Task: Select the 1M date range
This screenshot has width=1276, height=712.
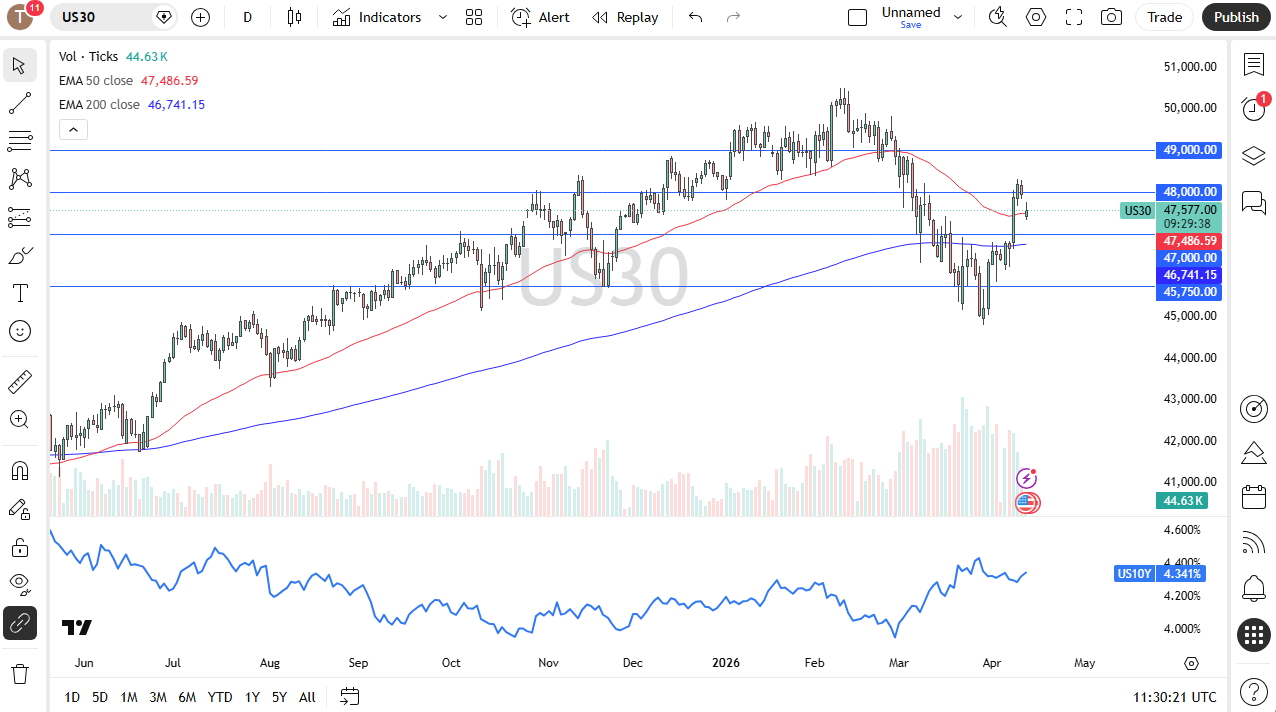Action: (129, 697)
